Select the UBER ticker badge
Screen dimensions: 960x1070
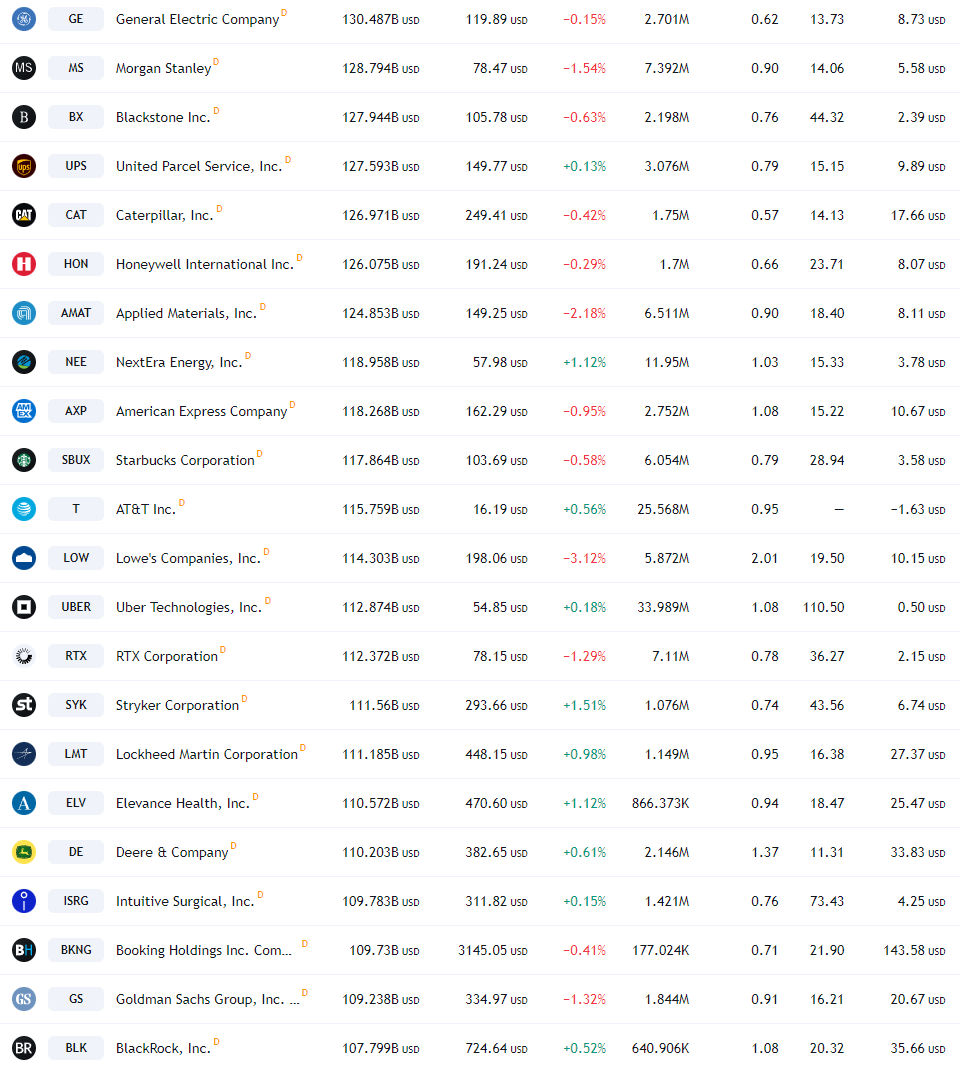[76, 607]
